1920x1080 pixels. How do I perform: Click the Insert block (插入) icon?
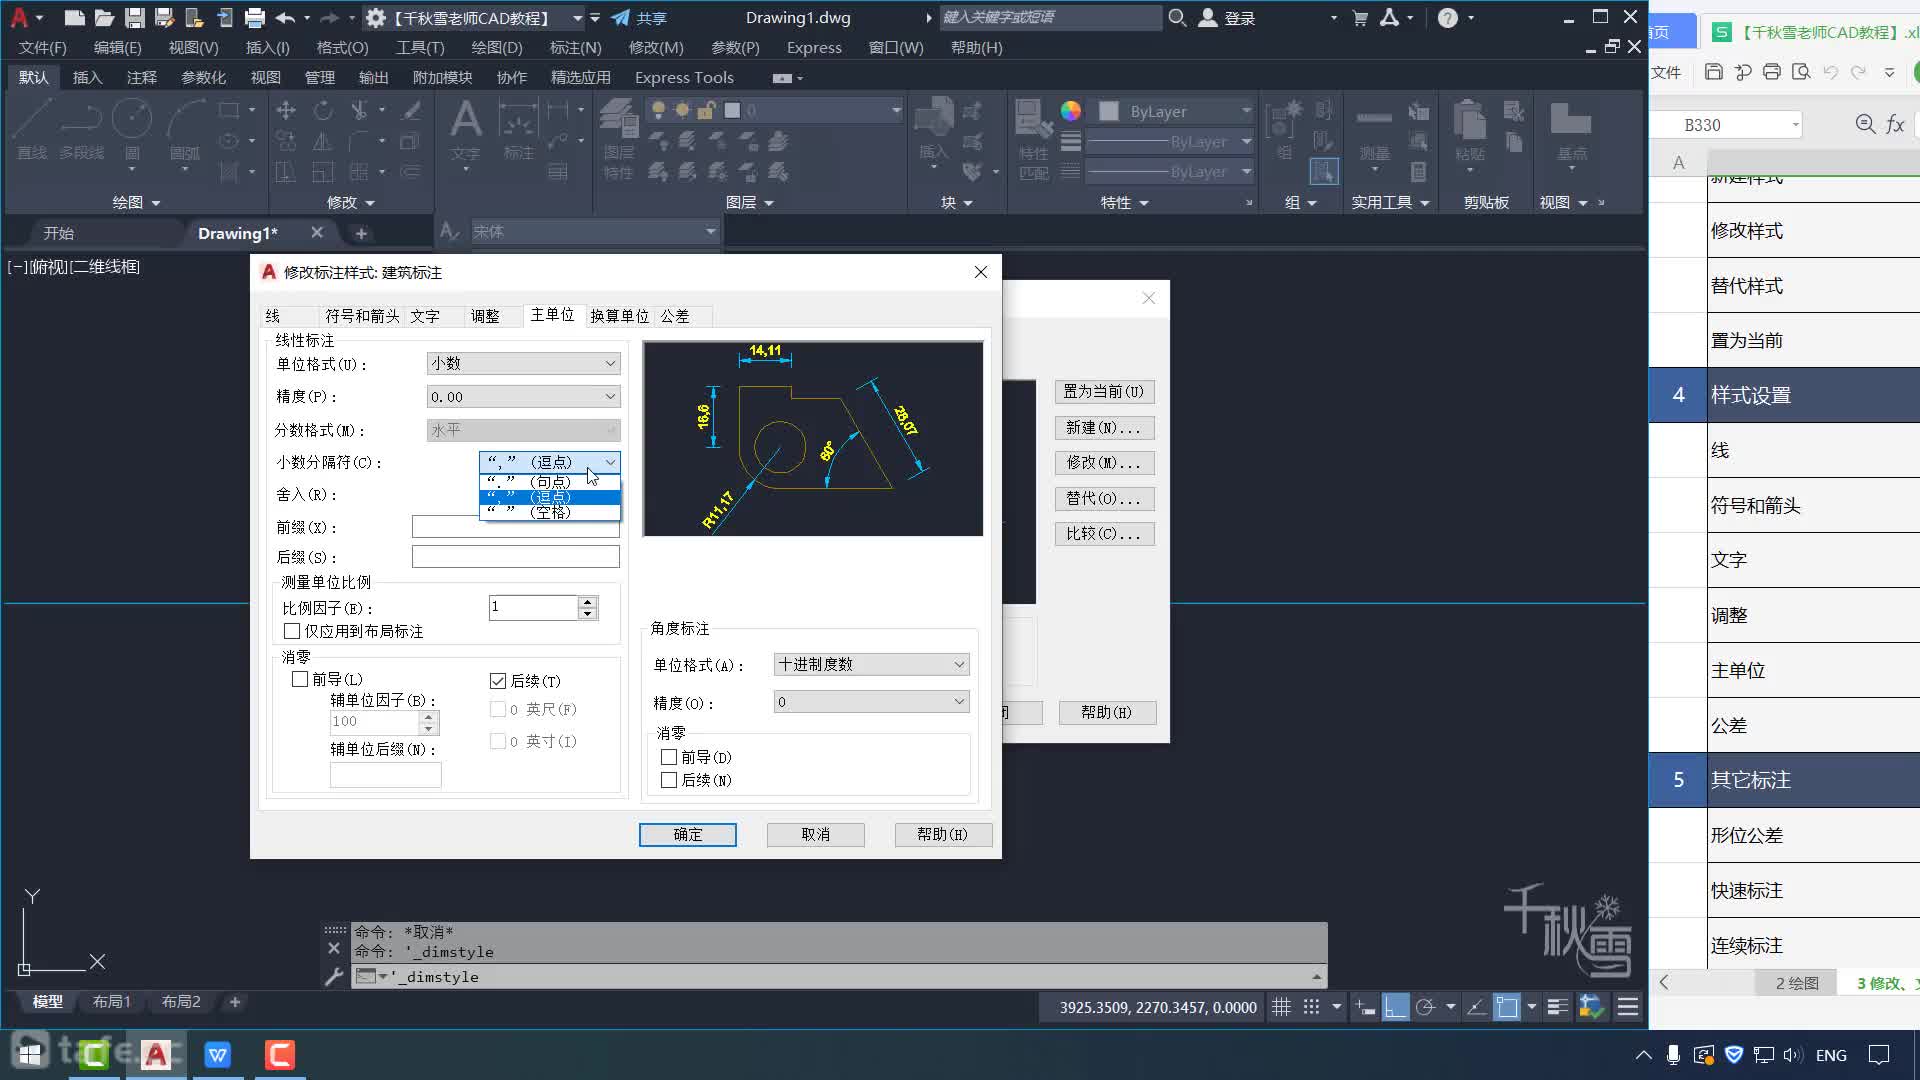933,130
